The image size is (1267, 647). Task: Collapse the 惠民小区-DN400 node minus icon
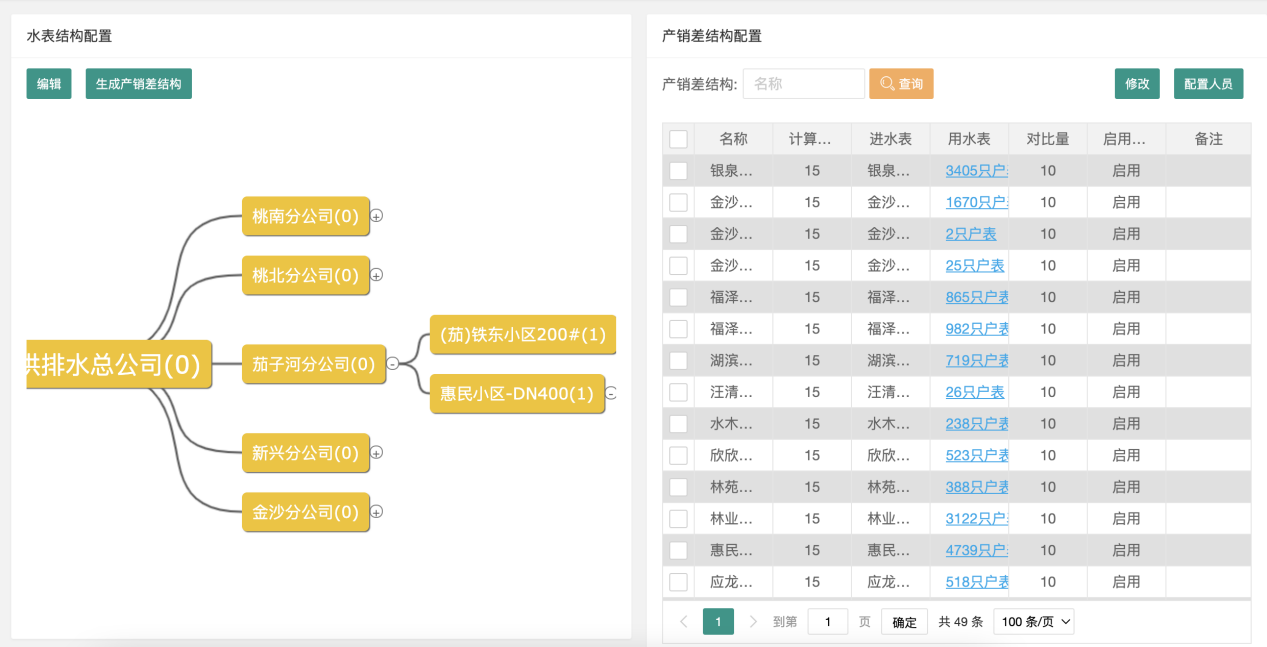click(x=611, y=394)
